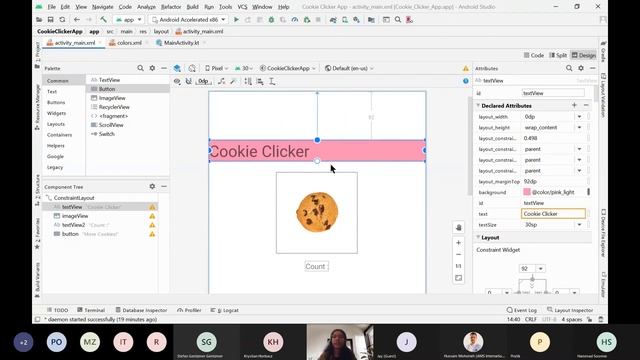
Task: Open the Logcat tool window
Action: click(224, 310)
